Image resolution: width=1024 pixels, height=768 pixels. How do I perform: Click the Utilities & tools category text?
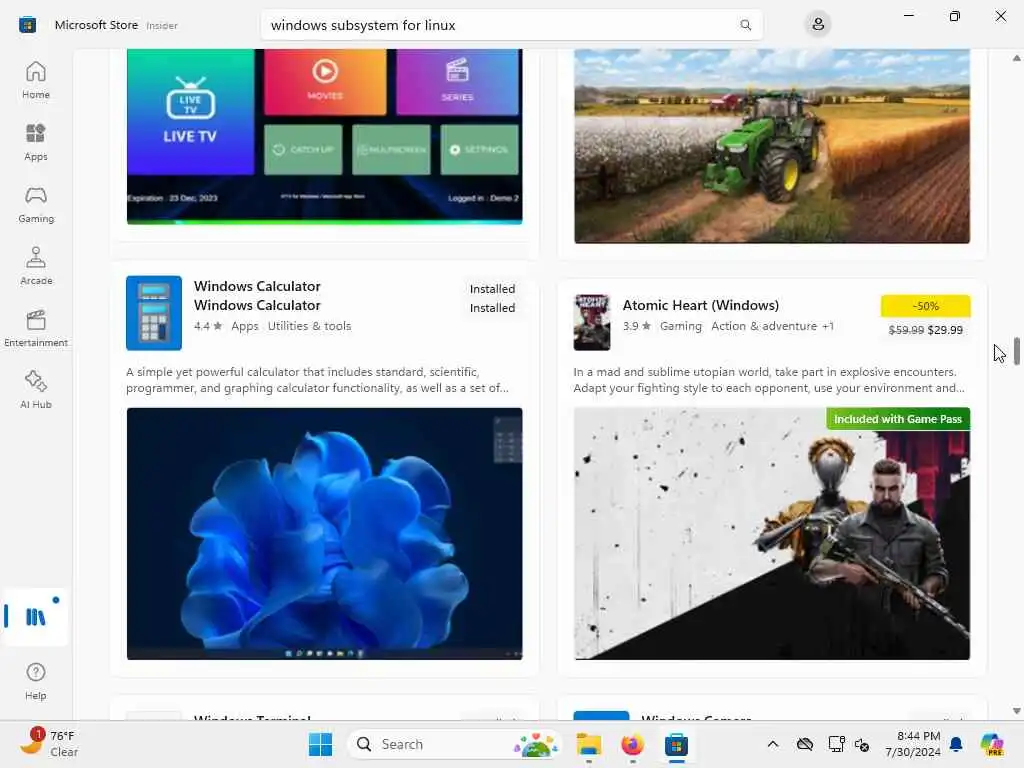[309, 326]
